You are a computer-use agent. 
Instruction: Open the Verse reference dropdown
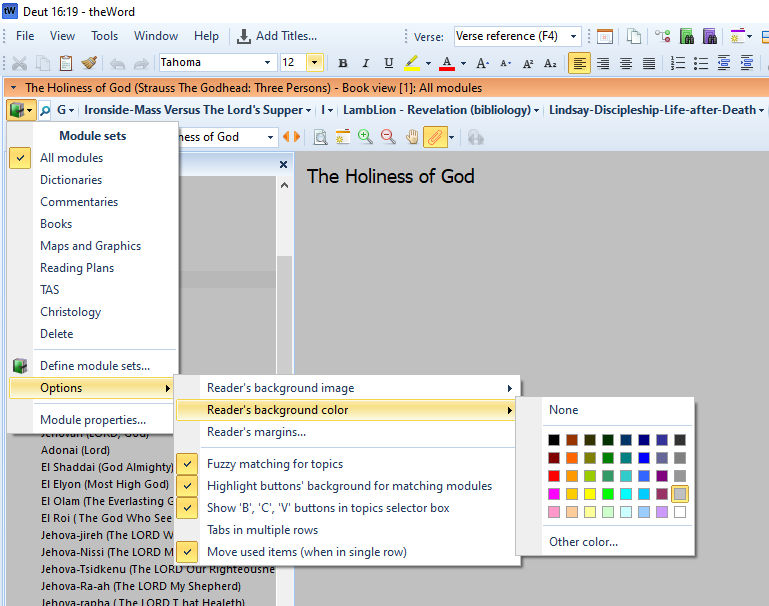[573, 36]
